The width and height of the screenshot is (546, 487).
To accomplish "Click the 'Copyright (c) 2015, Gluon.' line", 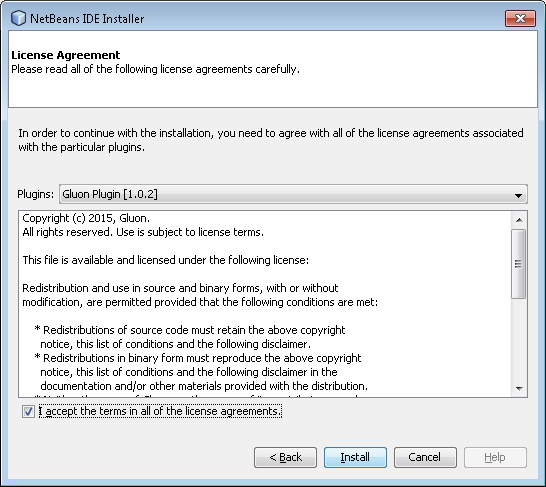I will click(86, 218).
